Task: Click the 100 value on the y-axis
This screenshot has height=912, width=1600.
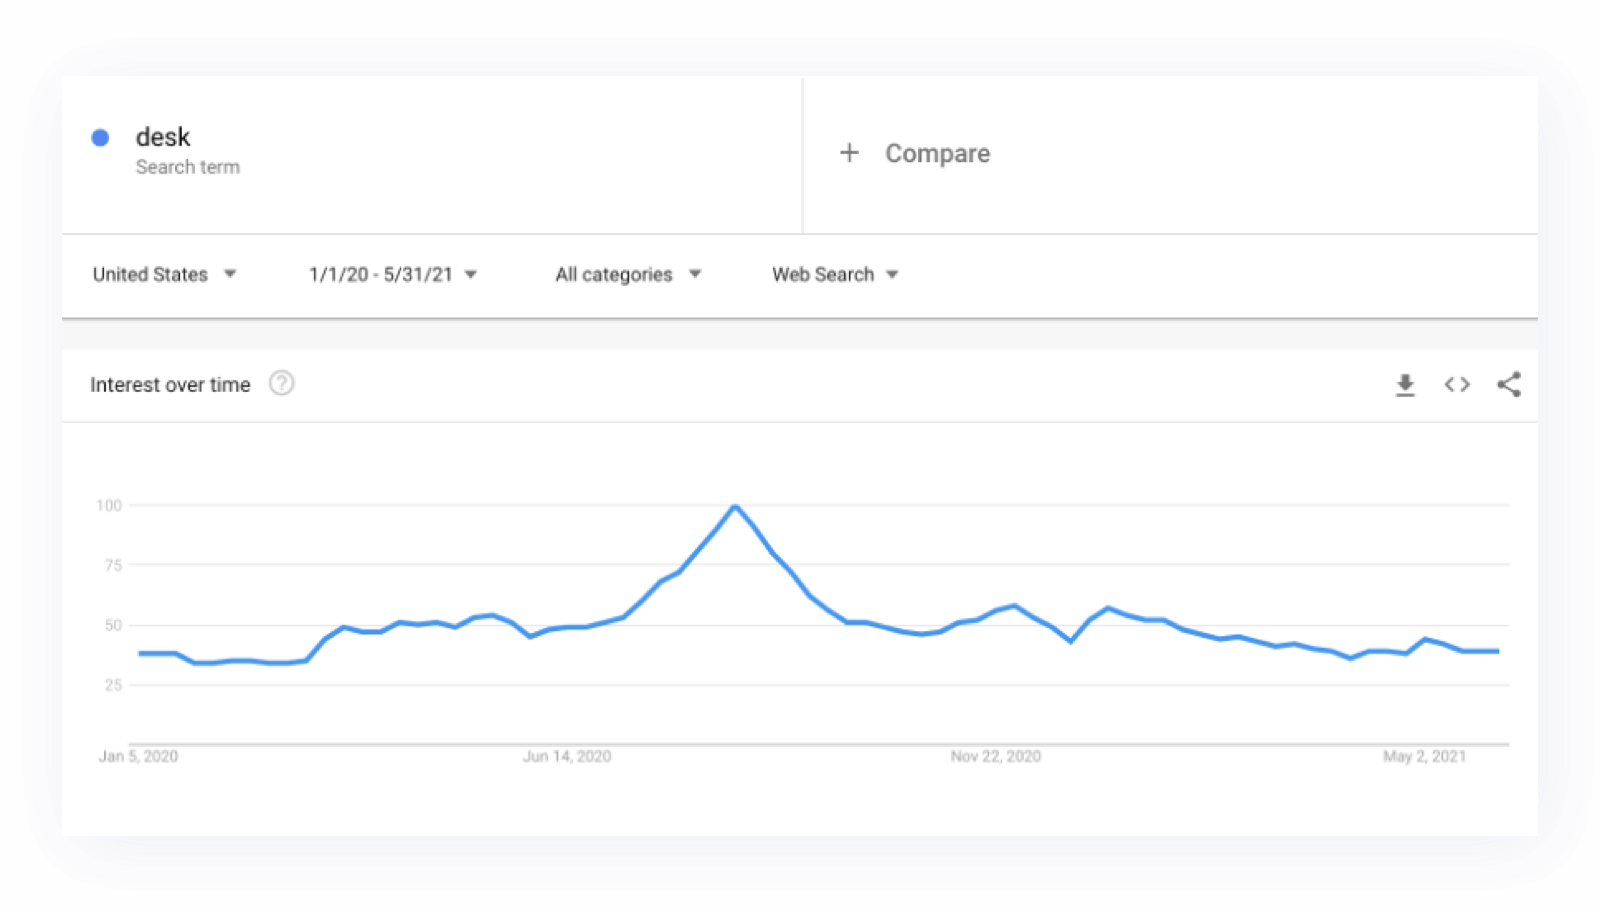Action: pyautogui.click(x=109, y=506)
